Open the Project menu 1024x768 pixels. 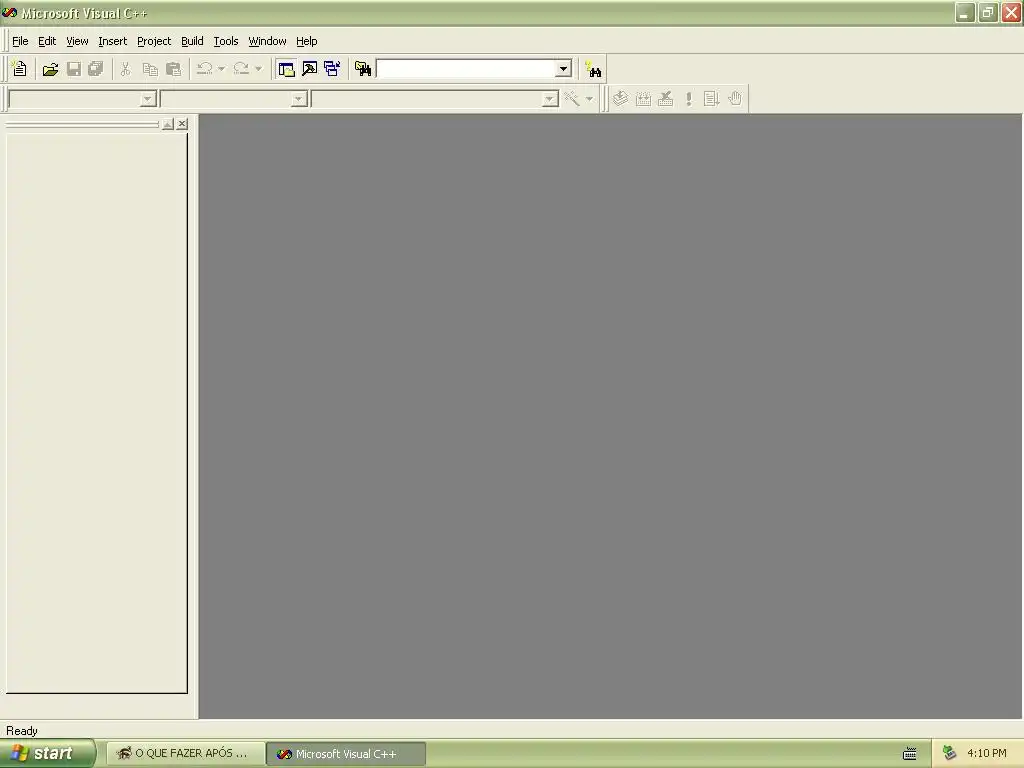click(154, 41)
